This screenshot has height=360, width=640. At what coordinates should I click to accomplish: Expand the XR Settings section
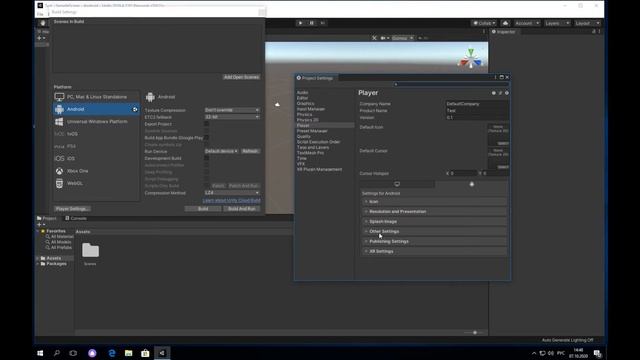click(434, 251)
